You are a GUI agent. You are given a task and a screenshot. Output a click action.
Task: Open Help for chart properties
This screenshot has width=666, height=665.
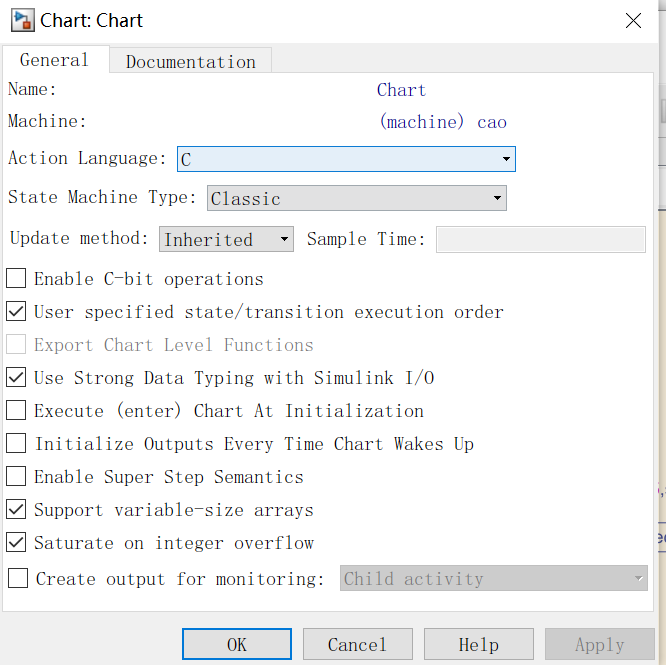tap(478, 644)
